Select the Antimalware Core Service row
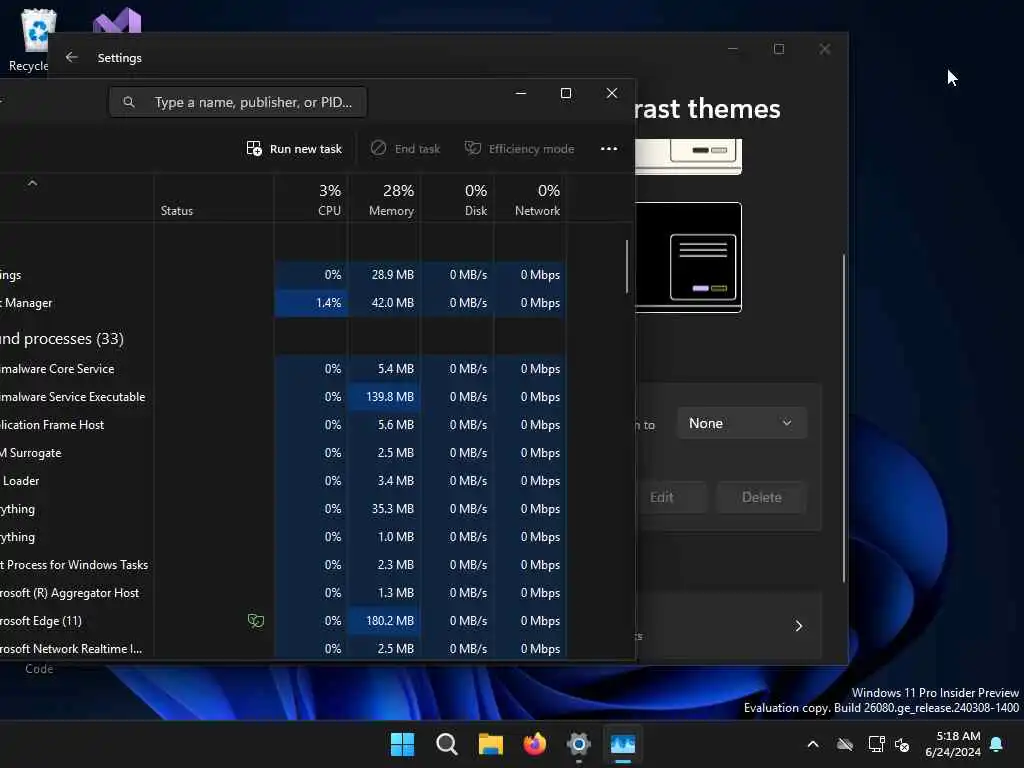 (x=283, y=369)
